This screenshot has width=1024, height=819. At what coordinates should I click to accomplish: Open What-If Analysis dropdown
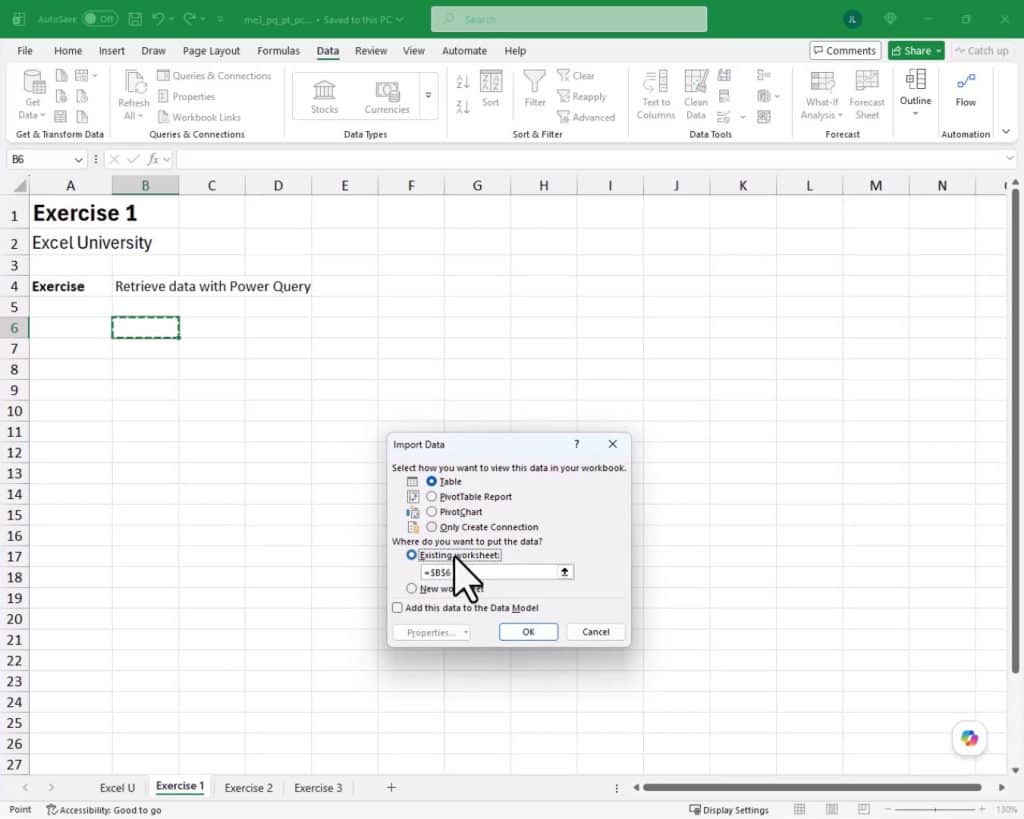click(x=822, y=95)
